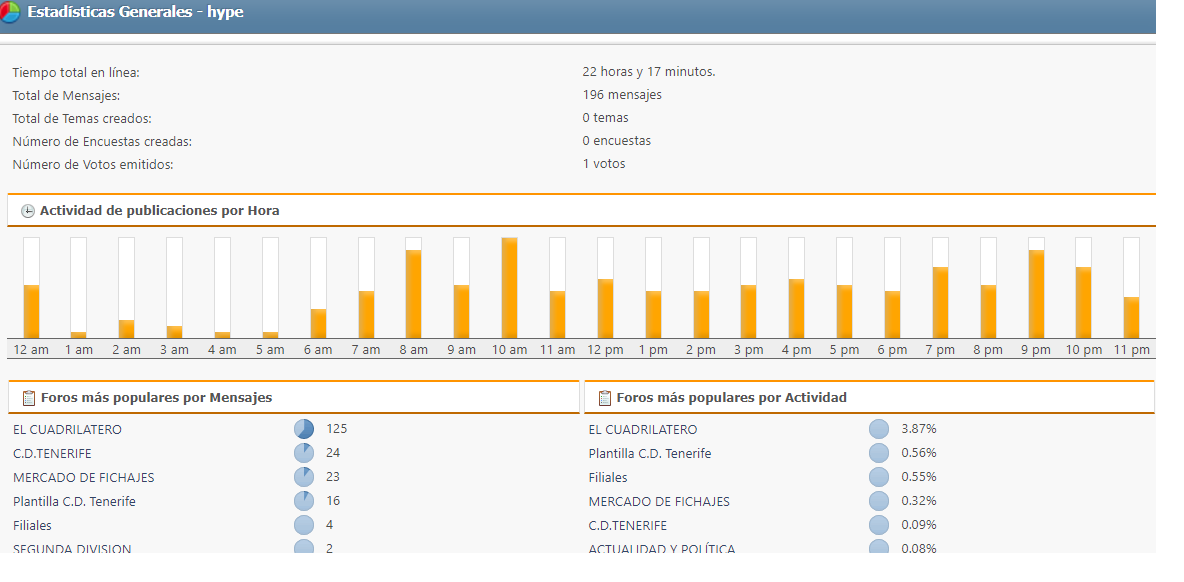Click the '0 encuestas' value
1184x582 pixels.
616,141
